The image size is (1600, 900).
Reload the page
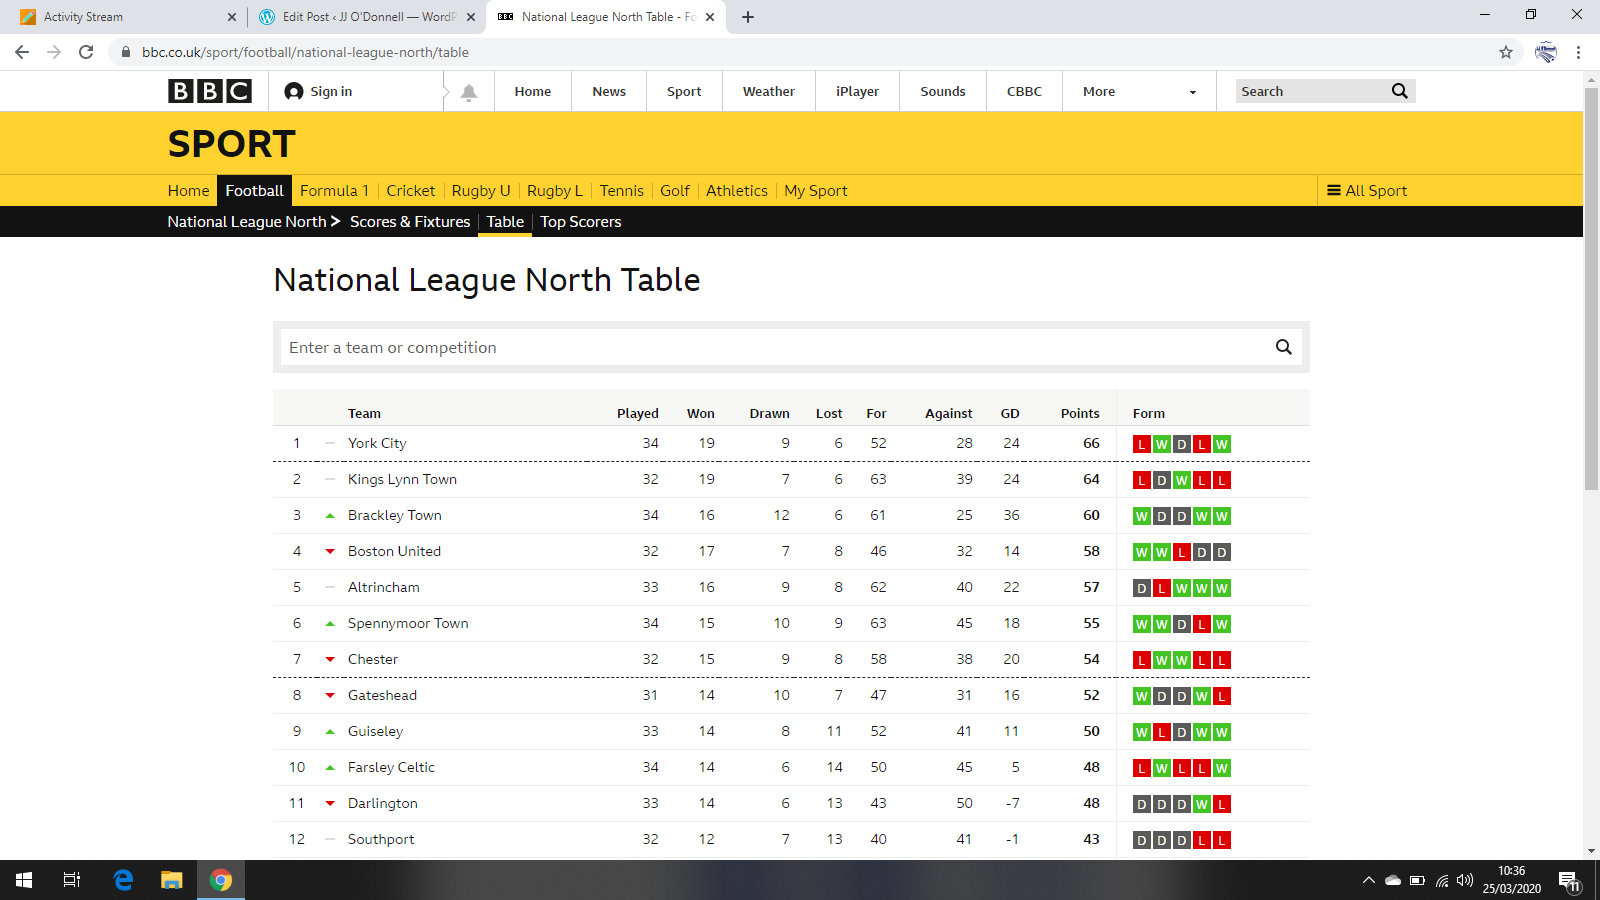(86, 52)
